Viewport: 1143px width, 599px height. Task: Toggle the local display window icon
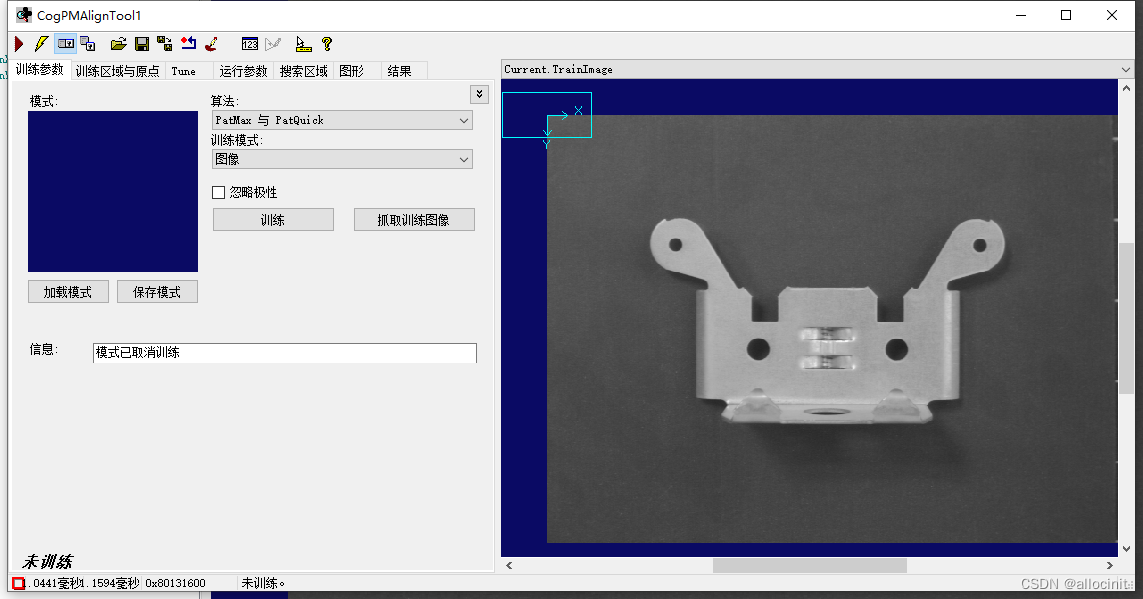point(66,44)
